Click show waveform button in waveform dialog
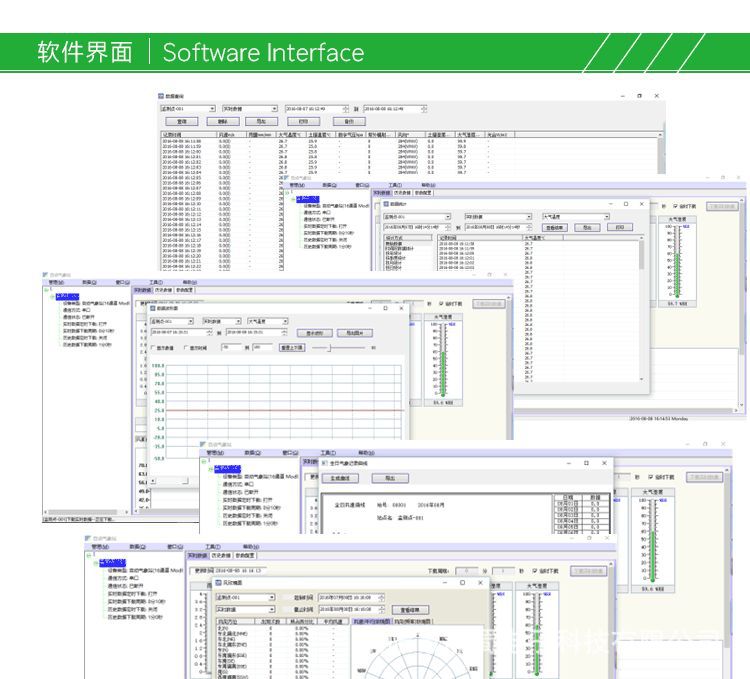This screenshot has width=750, height=679. [314, 333]
